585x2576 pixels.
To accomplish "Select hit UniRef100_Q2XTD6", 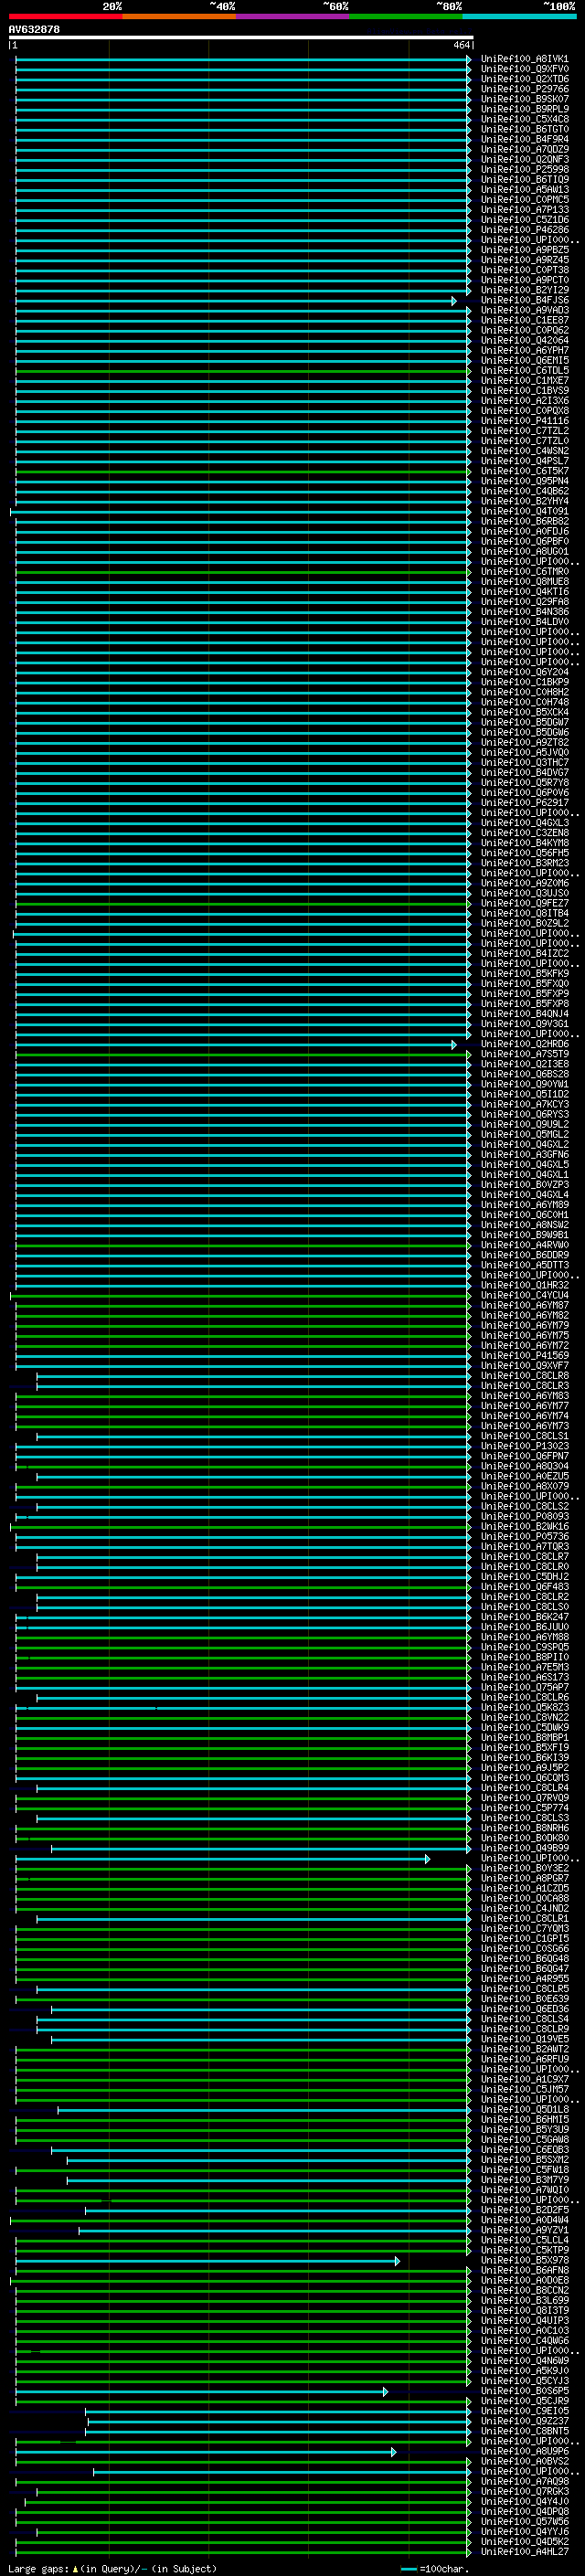I will (524, 79).
